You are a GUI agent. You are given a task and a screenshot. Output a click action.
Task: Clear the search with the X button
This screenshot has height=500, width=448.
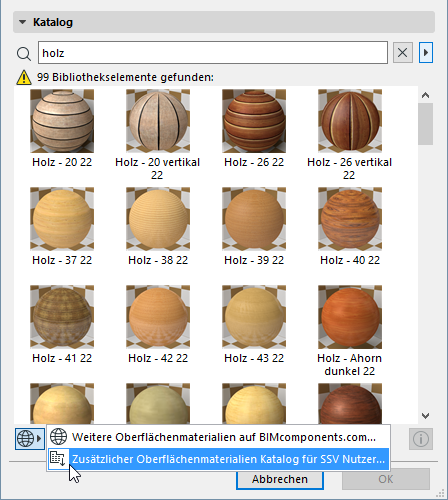click(x=403, y=53)
